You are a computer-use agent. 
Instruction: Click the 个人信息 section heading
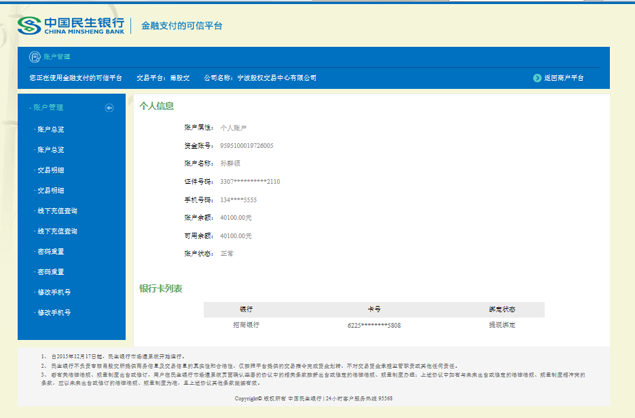[x=157, y=106]
